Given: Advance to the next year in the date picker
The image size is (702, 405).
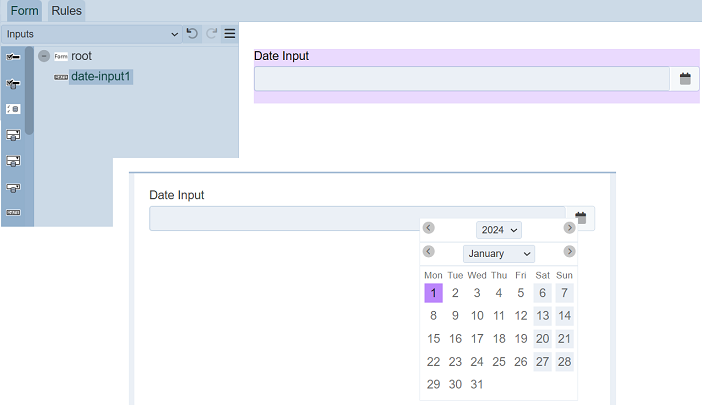Looking at the screenshot, I should 569,228.
